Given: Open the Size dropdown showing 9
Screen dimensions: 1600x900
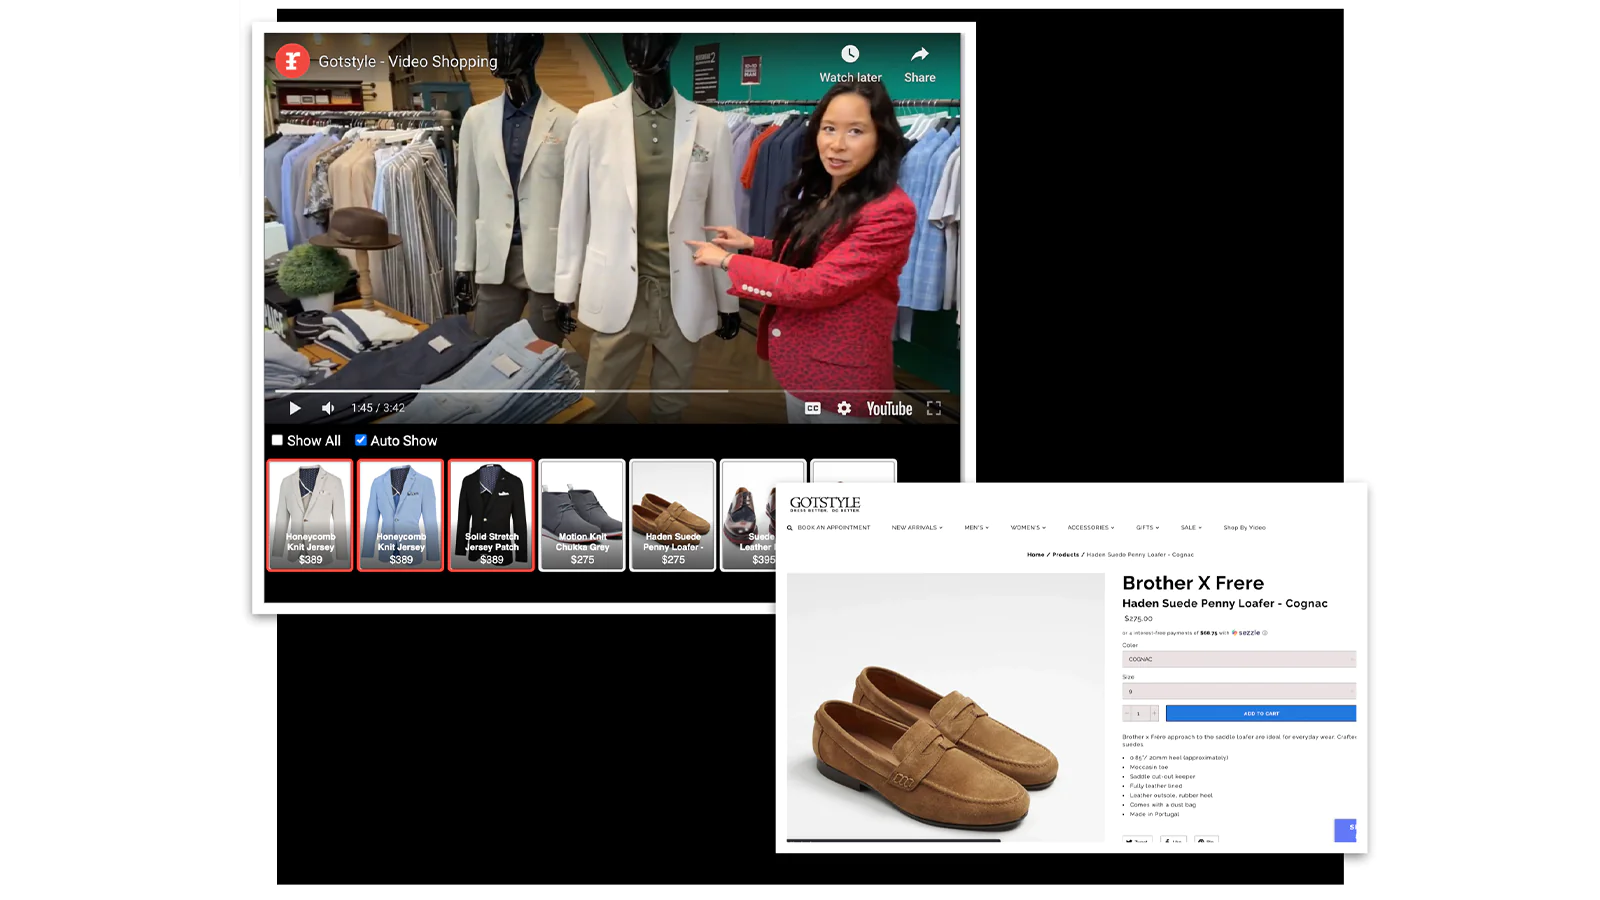Looking at the screenshot, I should point(1239,691).
